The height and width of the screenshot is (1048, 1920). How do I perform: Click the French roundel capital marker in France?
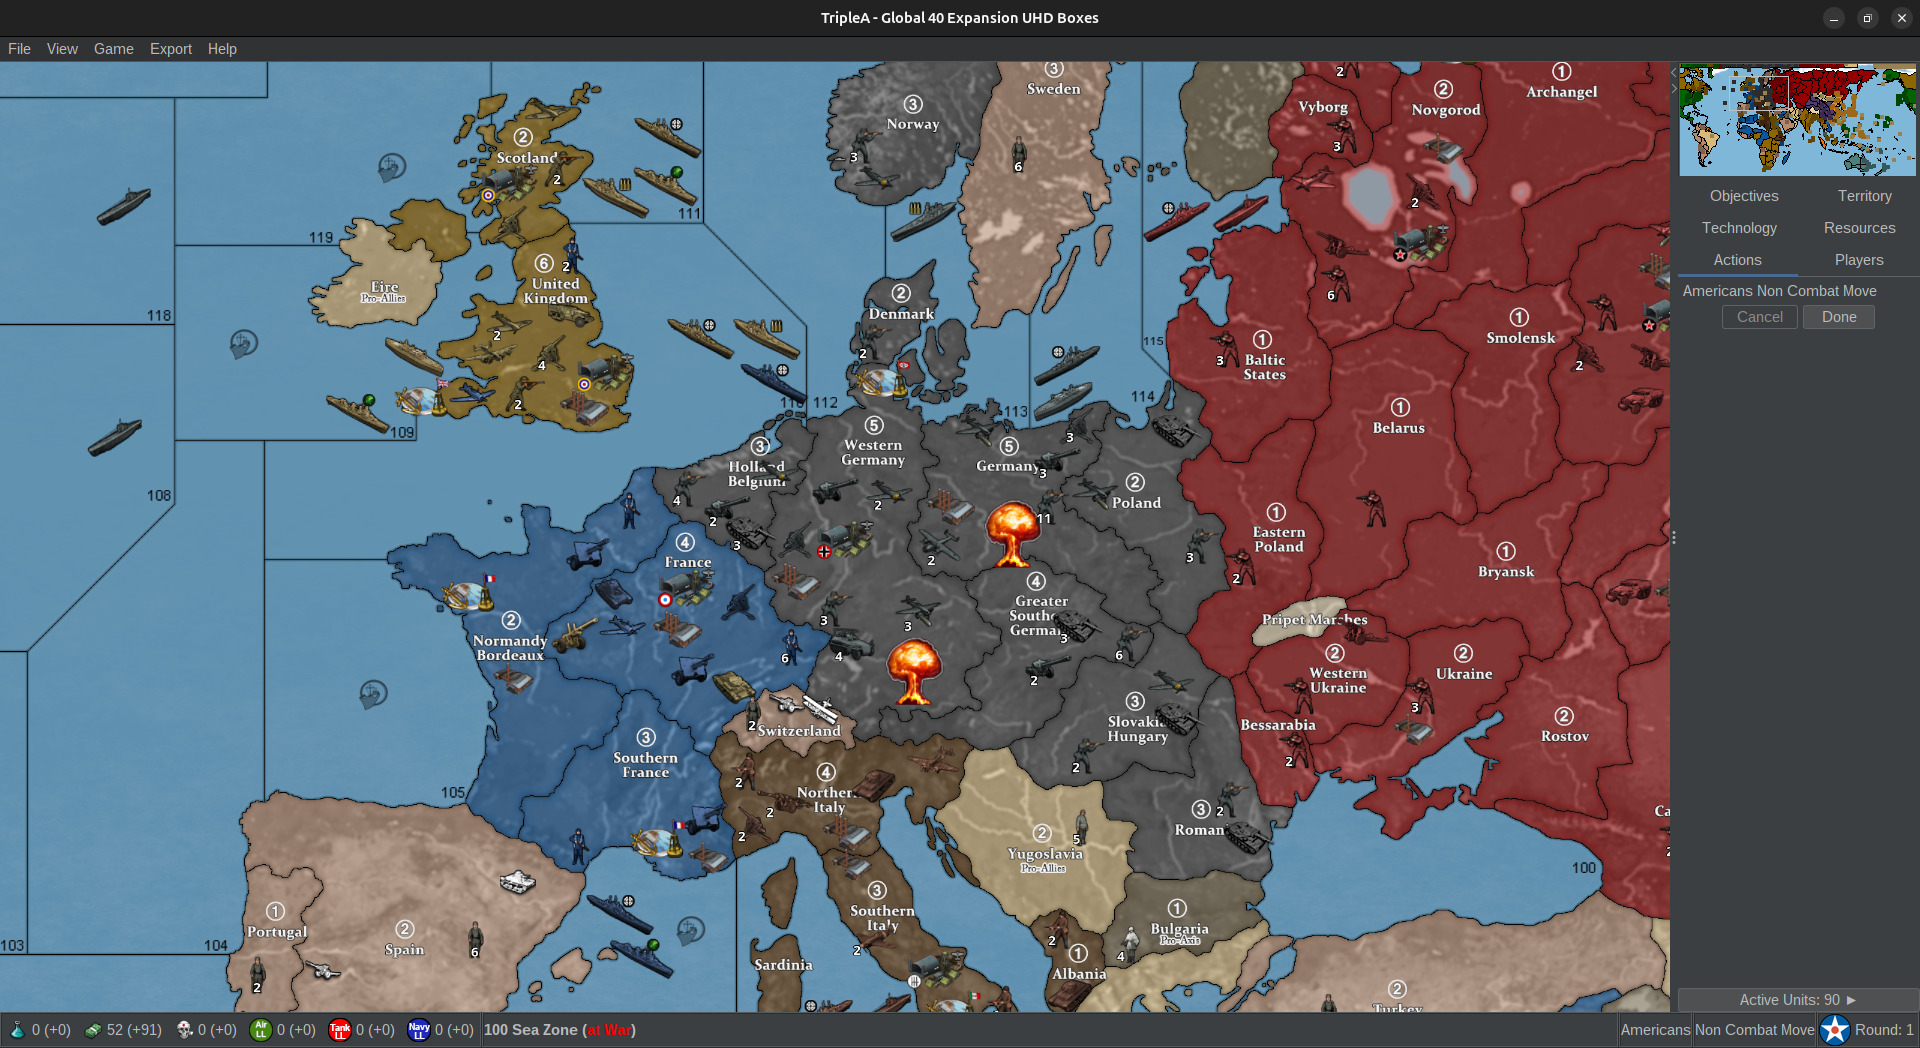665,600
